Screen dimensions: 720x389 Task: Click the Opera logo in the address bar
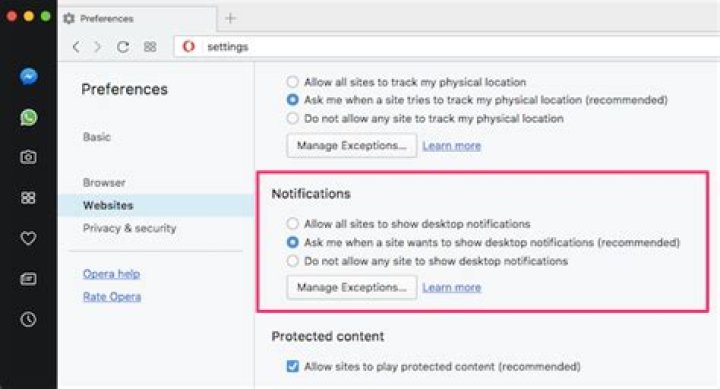(189, 46)
